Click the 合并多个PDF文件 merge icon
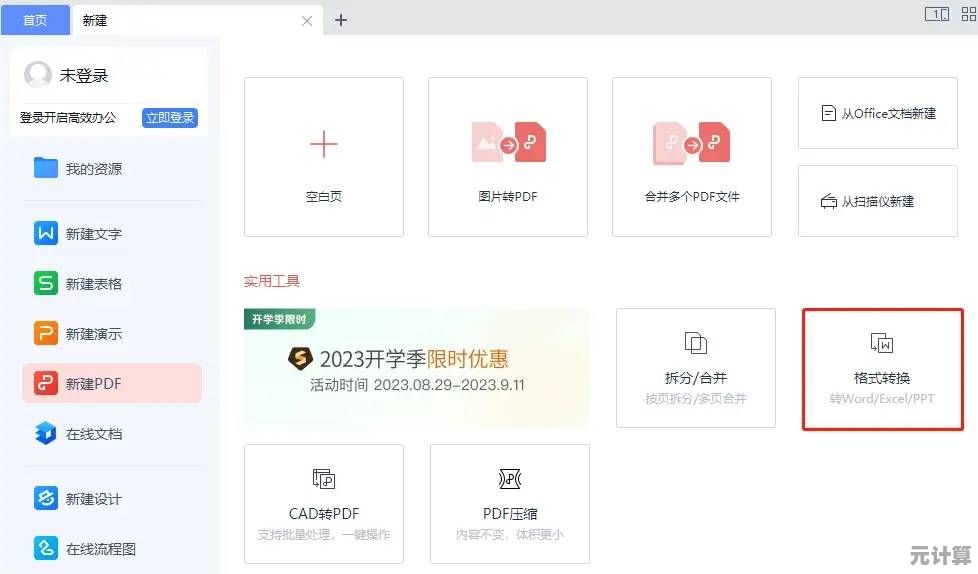978x574 pixels. click(x=691, y=143)
